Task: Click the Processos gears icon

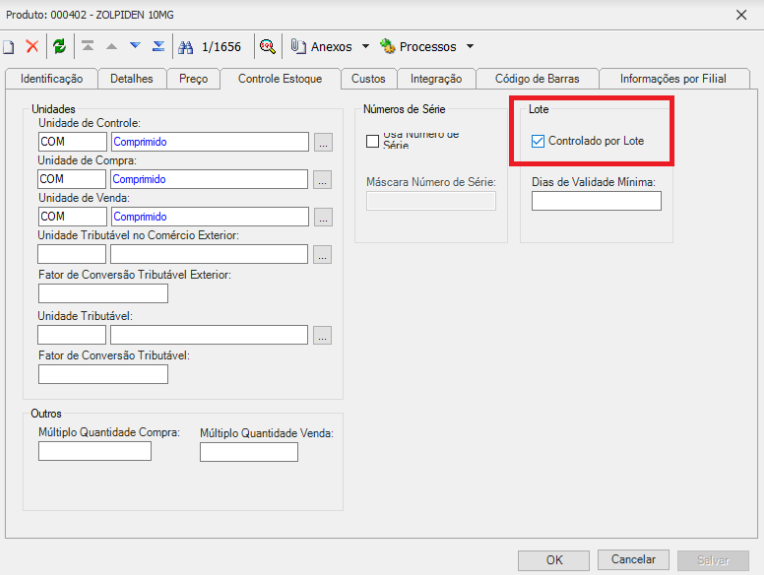Action: click(387, 46)
